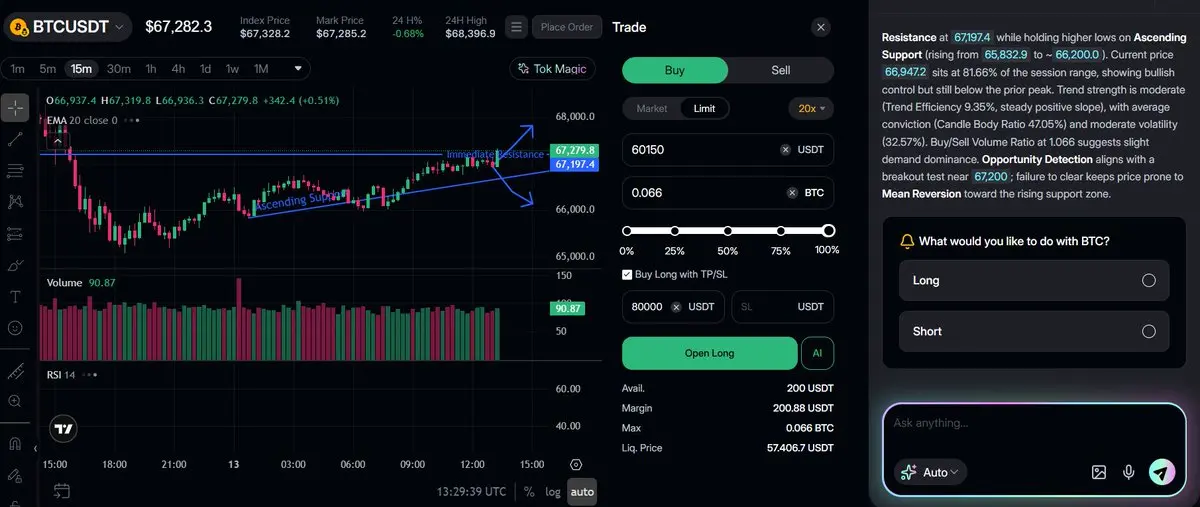This screenshot has height=507, width=1200.
Task: Open the EMA indicator more options
Action: 134,120
